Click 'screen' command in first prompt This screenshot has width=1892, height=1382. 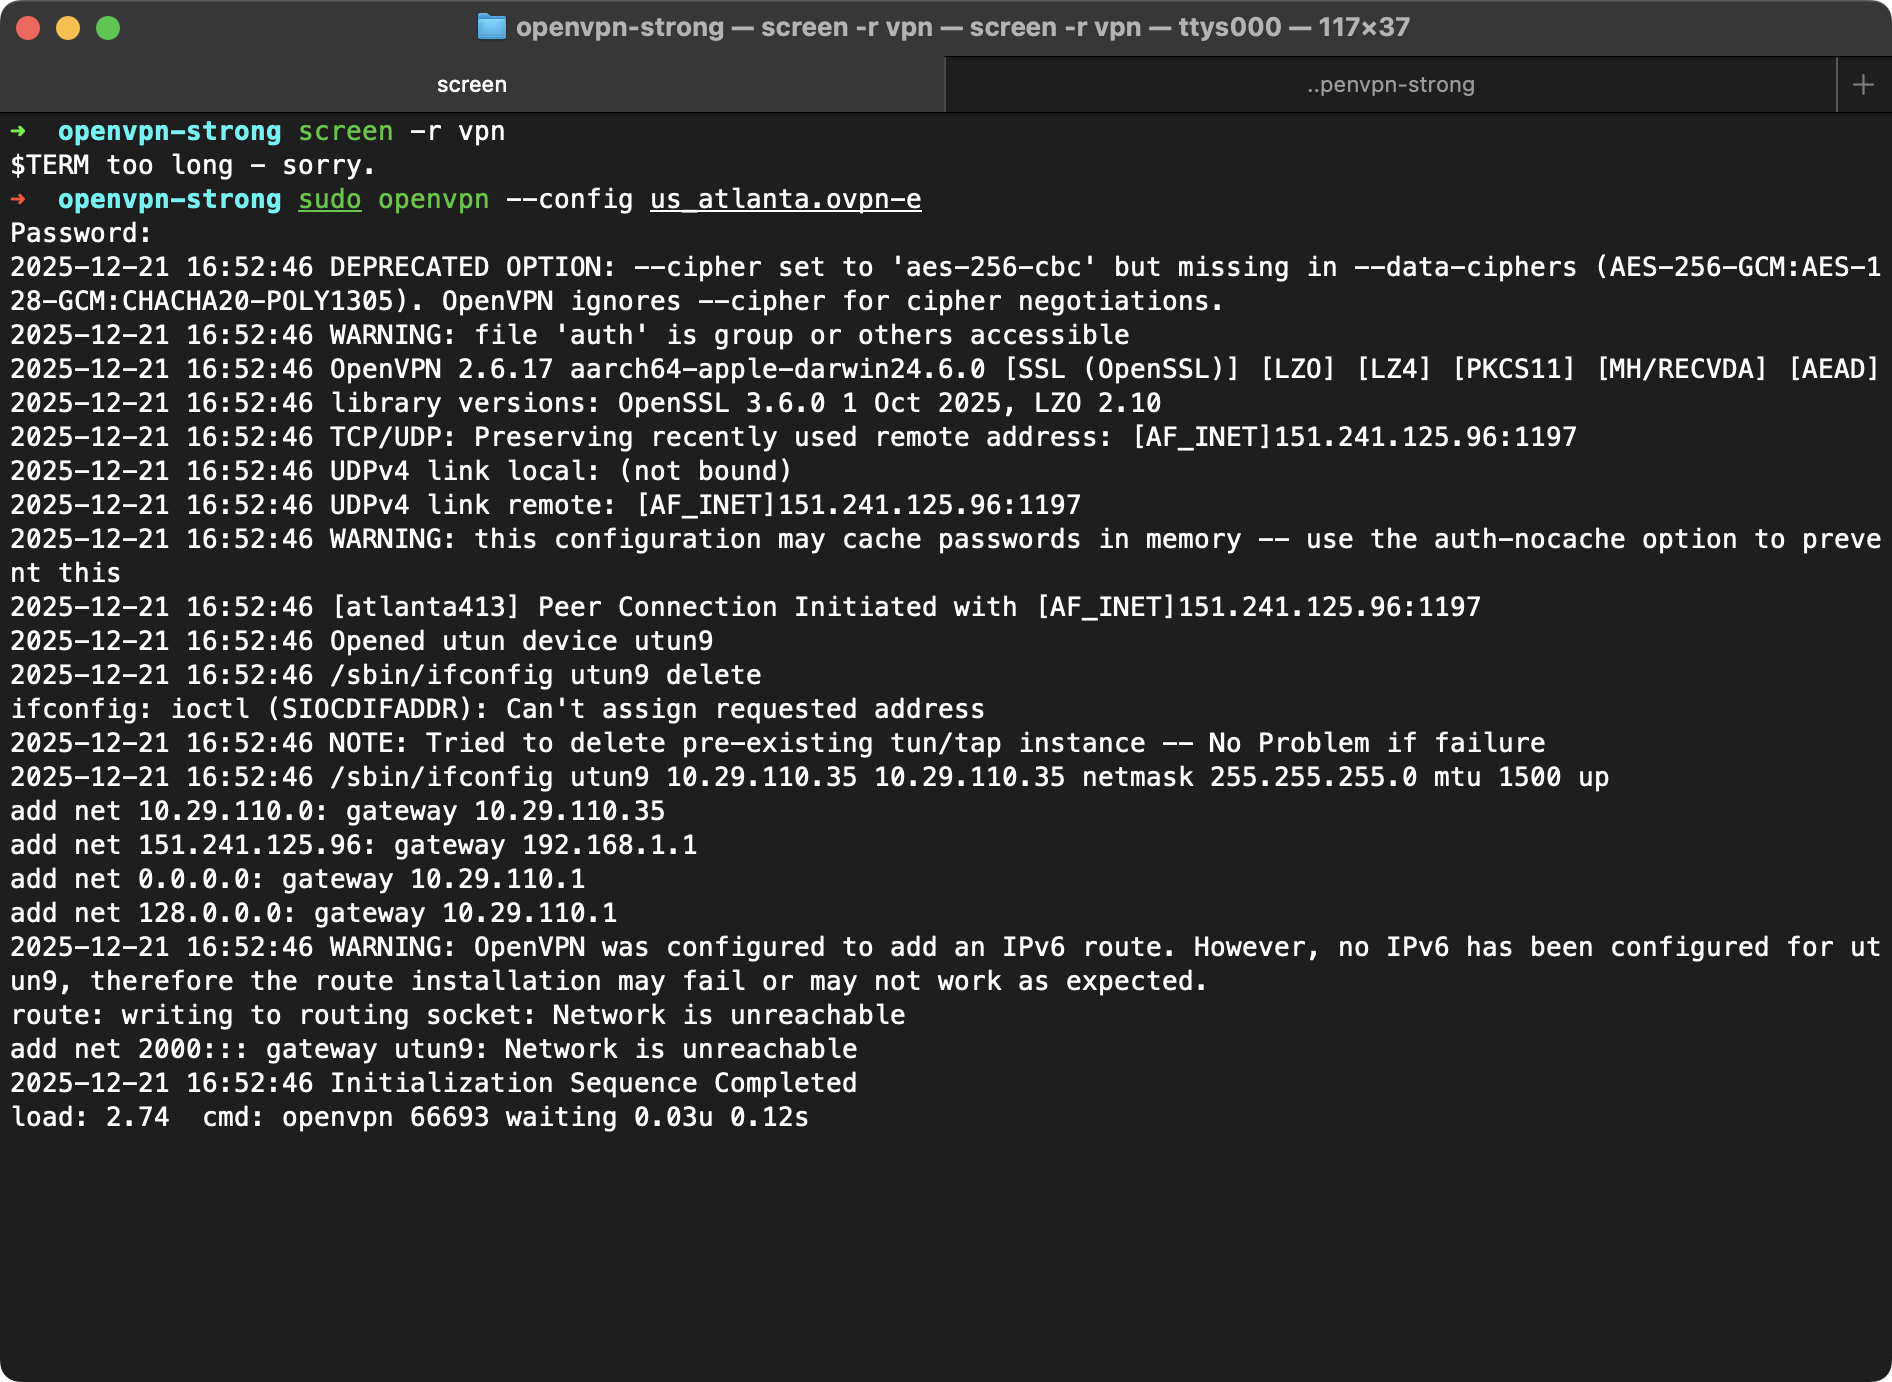[x=345, y=131]
